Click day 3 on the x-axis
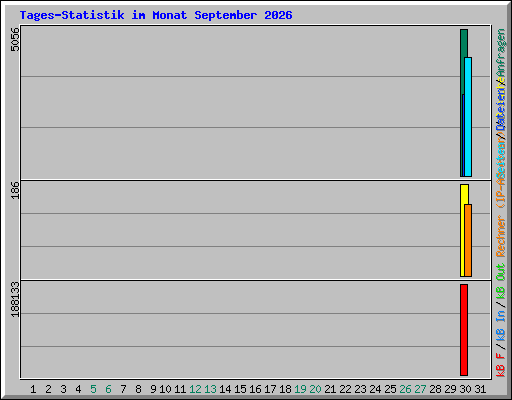512x400 pixels. click(x=63, y=389)
